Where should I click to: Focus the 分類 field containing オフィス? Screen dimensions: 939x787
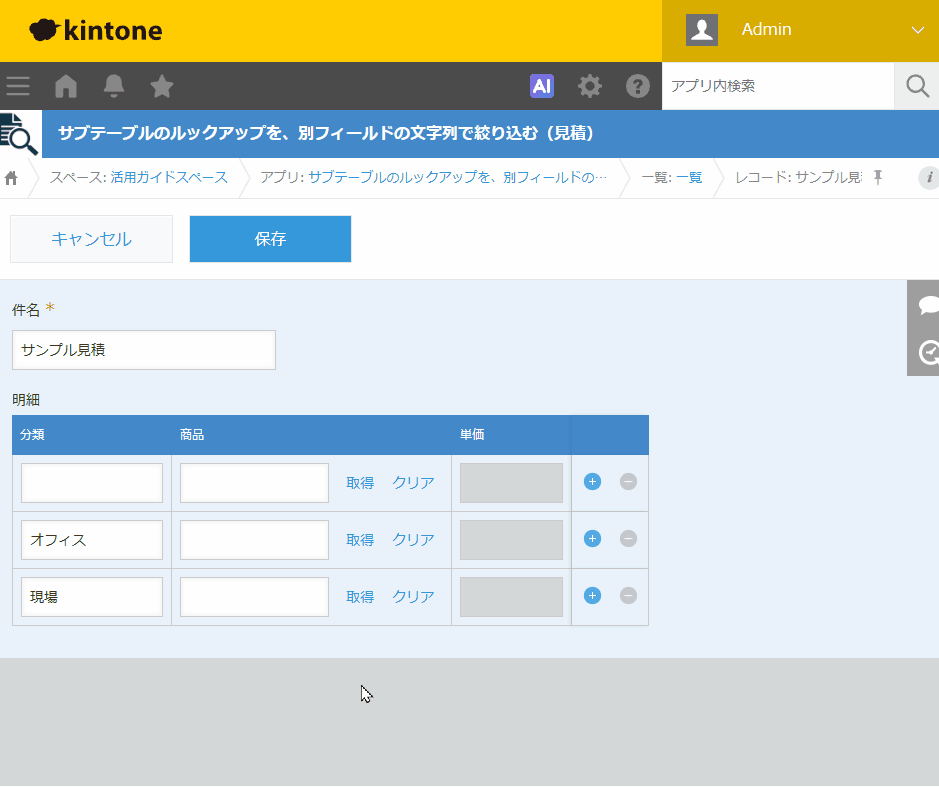point(92,540)
